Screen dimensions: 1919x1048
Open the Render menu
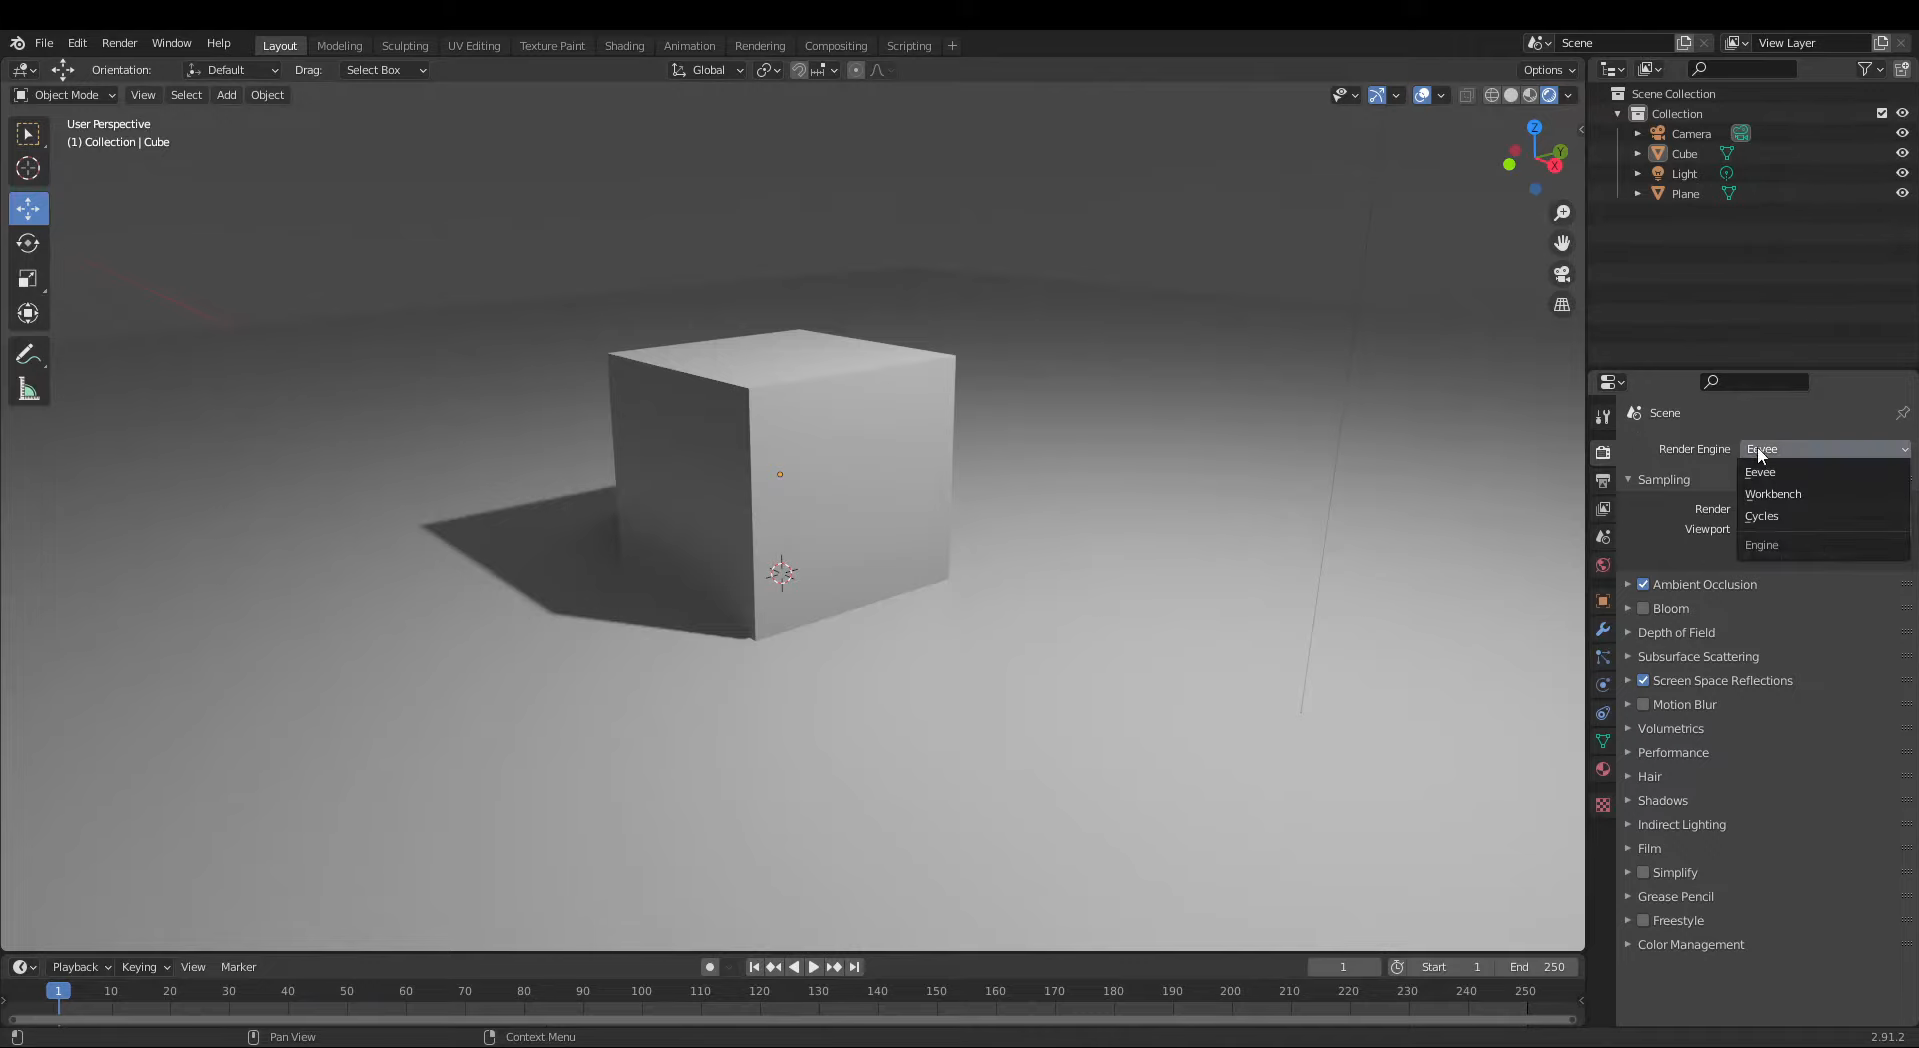point(119,43)
